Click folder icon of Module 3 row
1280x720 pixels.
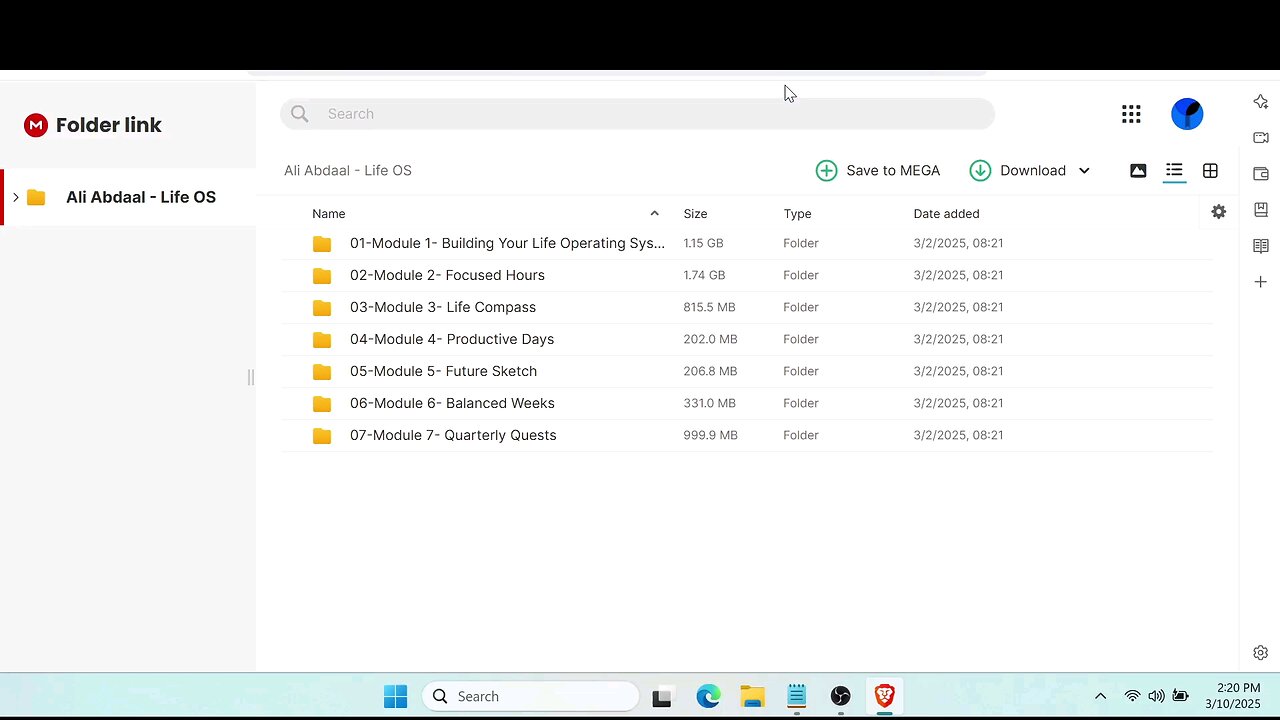pos(321,308)
